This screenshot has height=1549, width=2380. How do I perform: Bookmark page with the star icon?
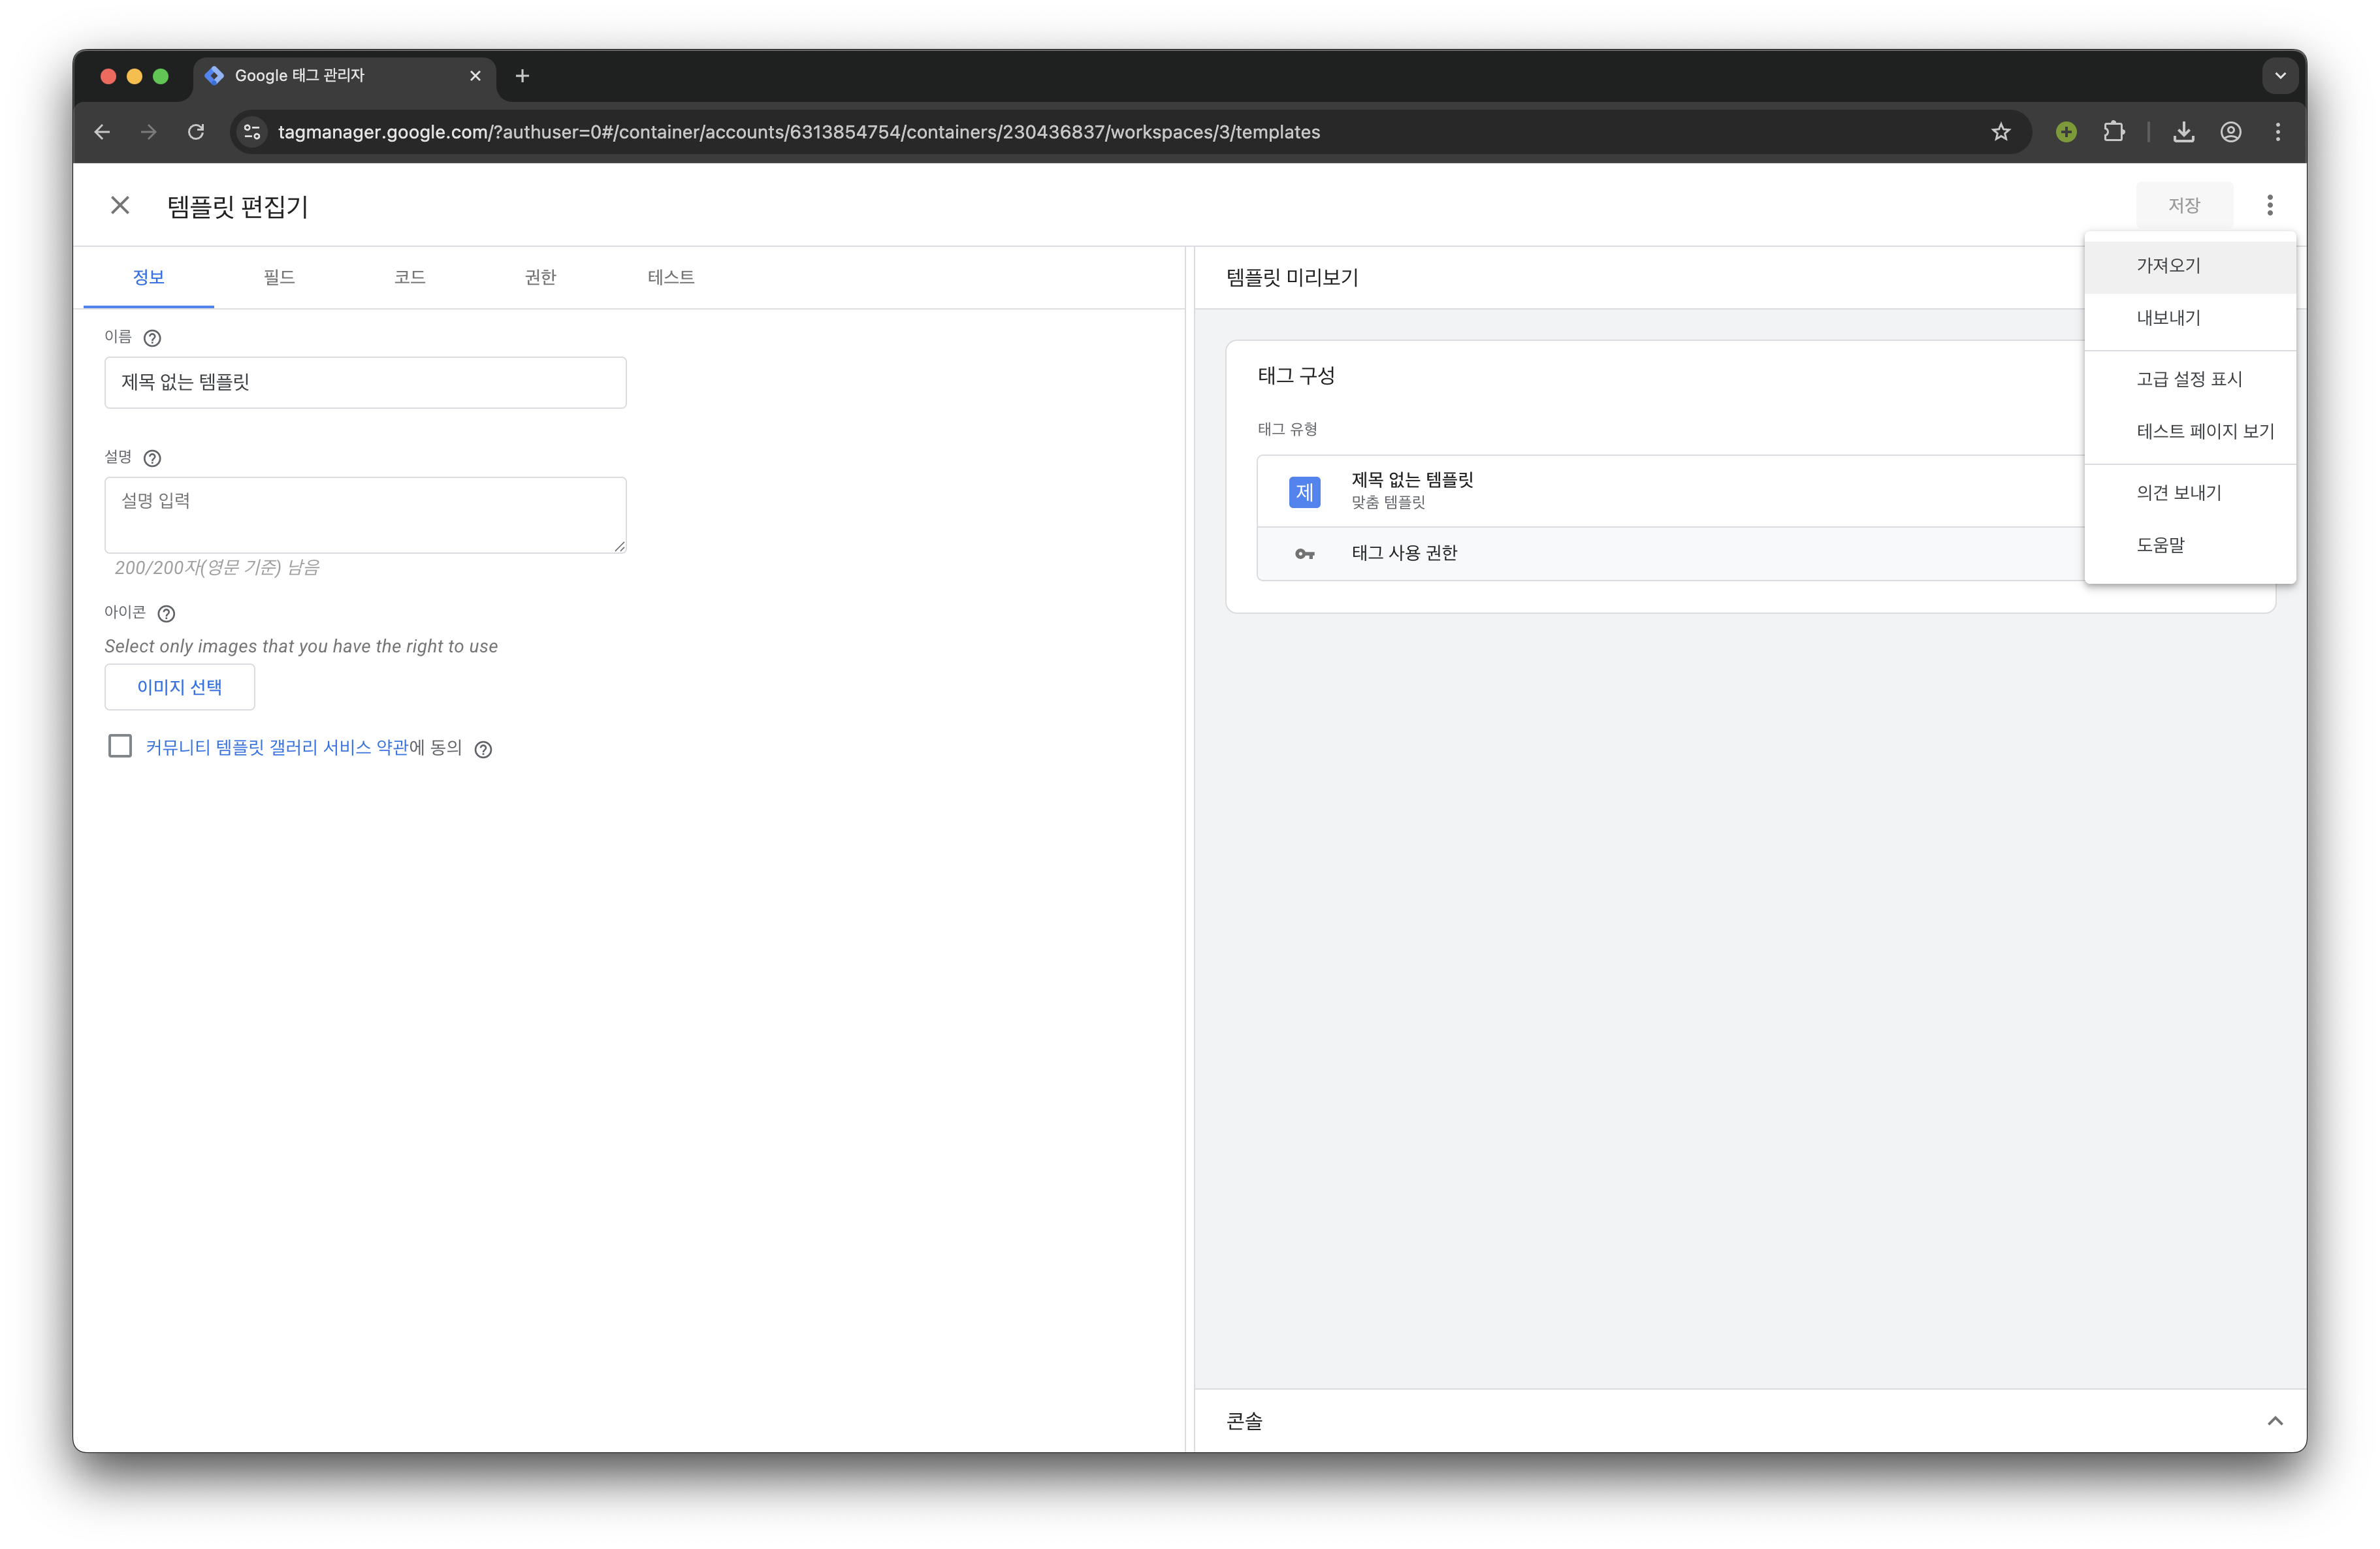pyautogui.click(x=2000, y=132)
